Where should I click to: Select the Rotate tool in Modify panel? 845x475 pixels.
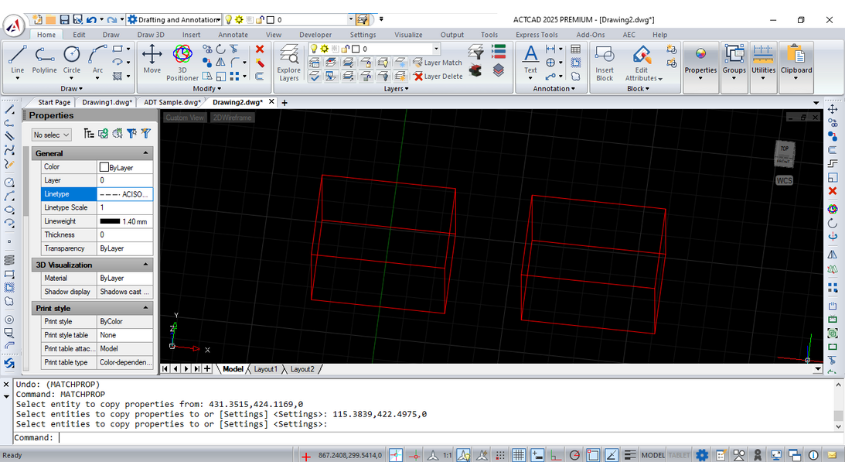[x=221, y=49]
